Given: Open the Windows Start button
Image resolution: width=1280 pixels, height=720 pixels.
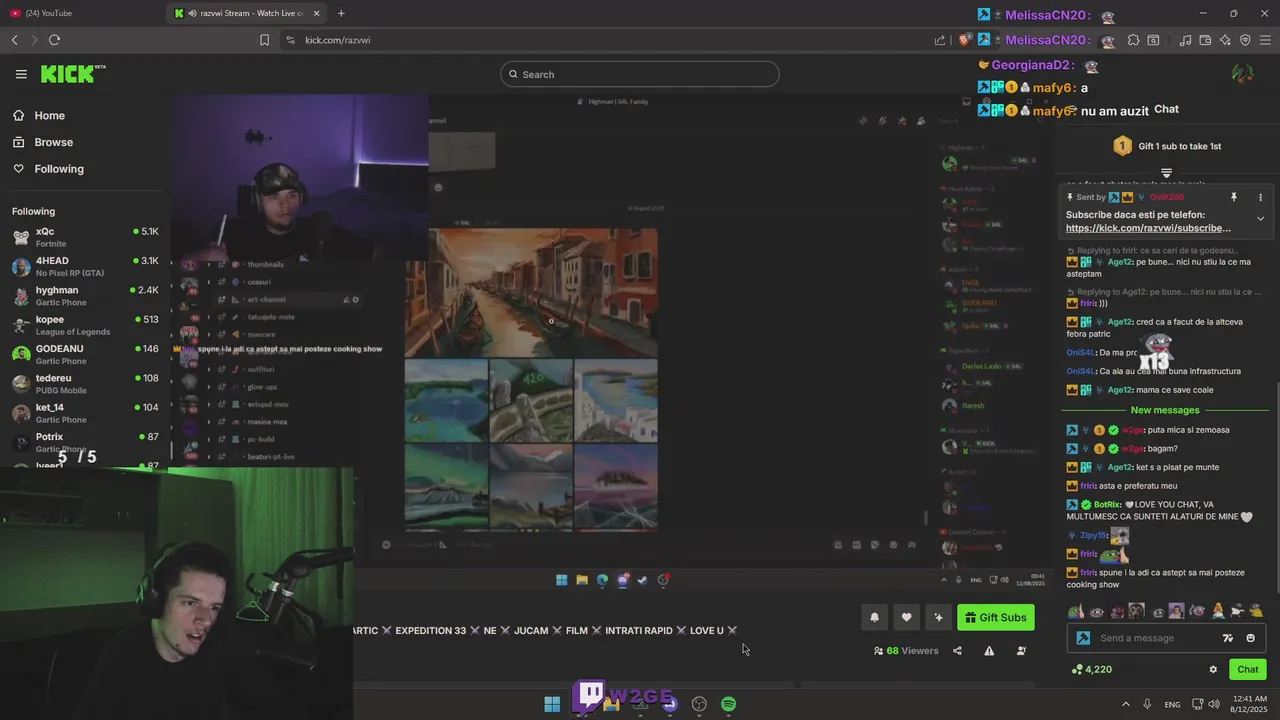Looking at the screenshot, I should pyautogui.click(x=552, y=704).
